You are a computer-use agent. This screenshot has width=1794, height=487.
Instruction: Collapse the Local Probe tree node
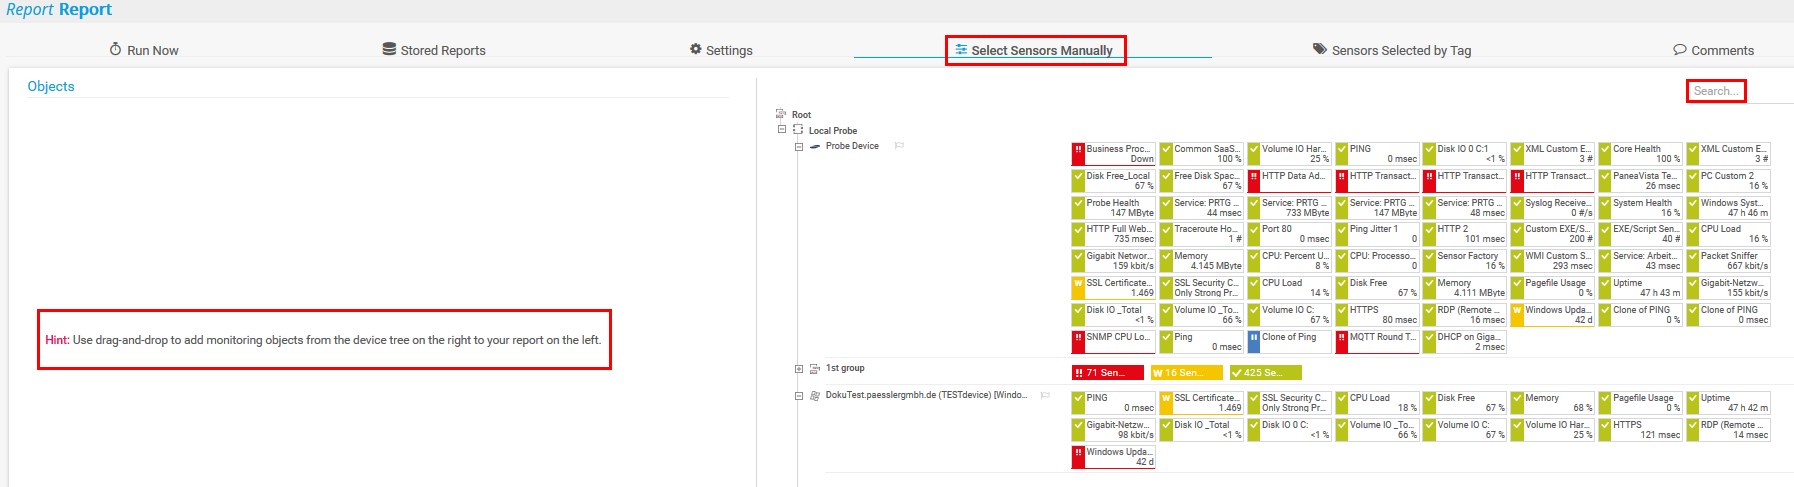click(782, 130)
